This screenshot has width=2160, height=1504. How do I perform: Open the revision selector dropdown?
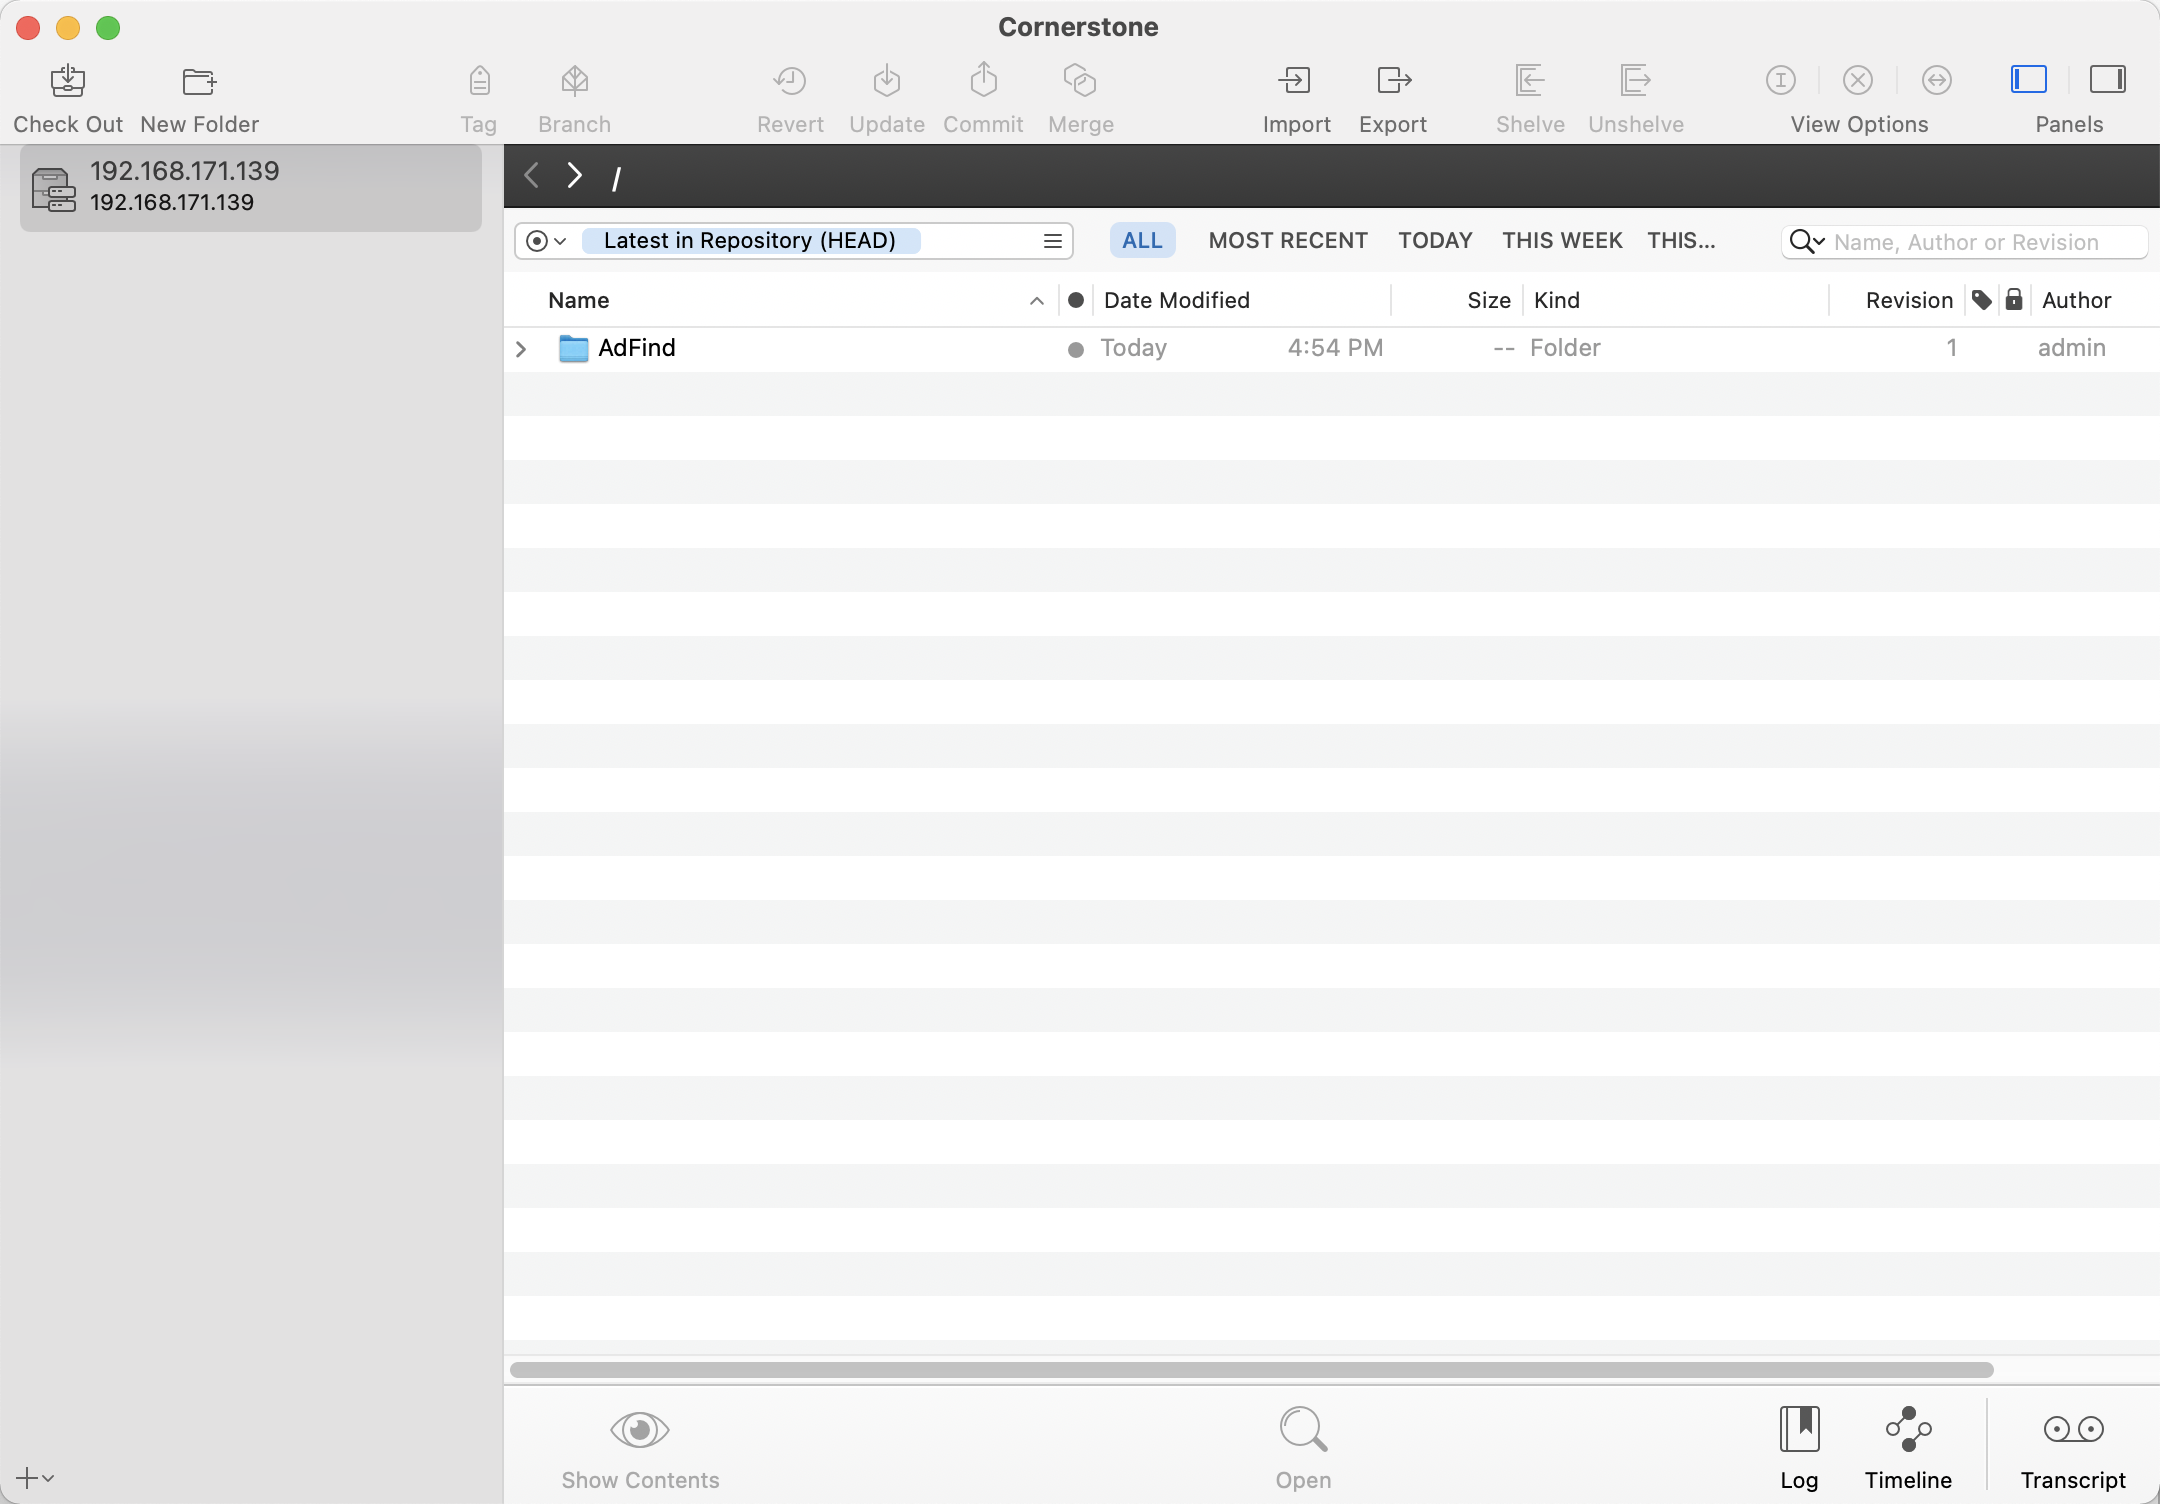pos(547,241)
